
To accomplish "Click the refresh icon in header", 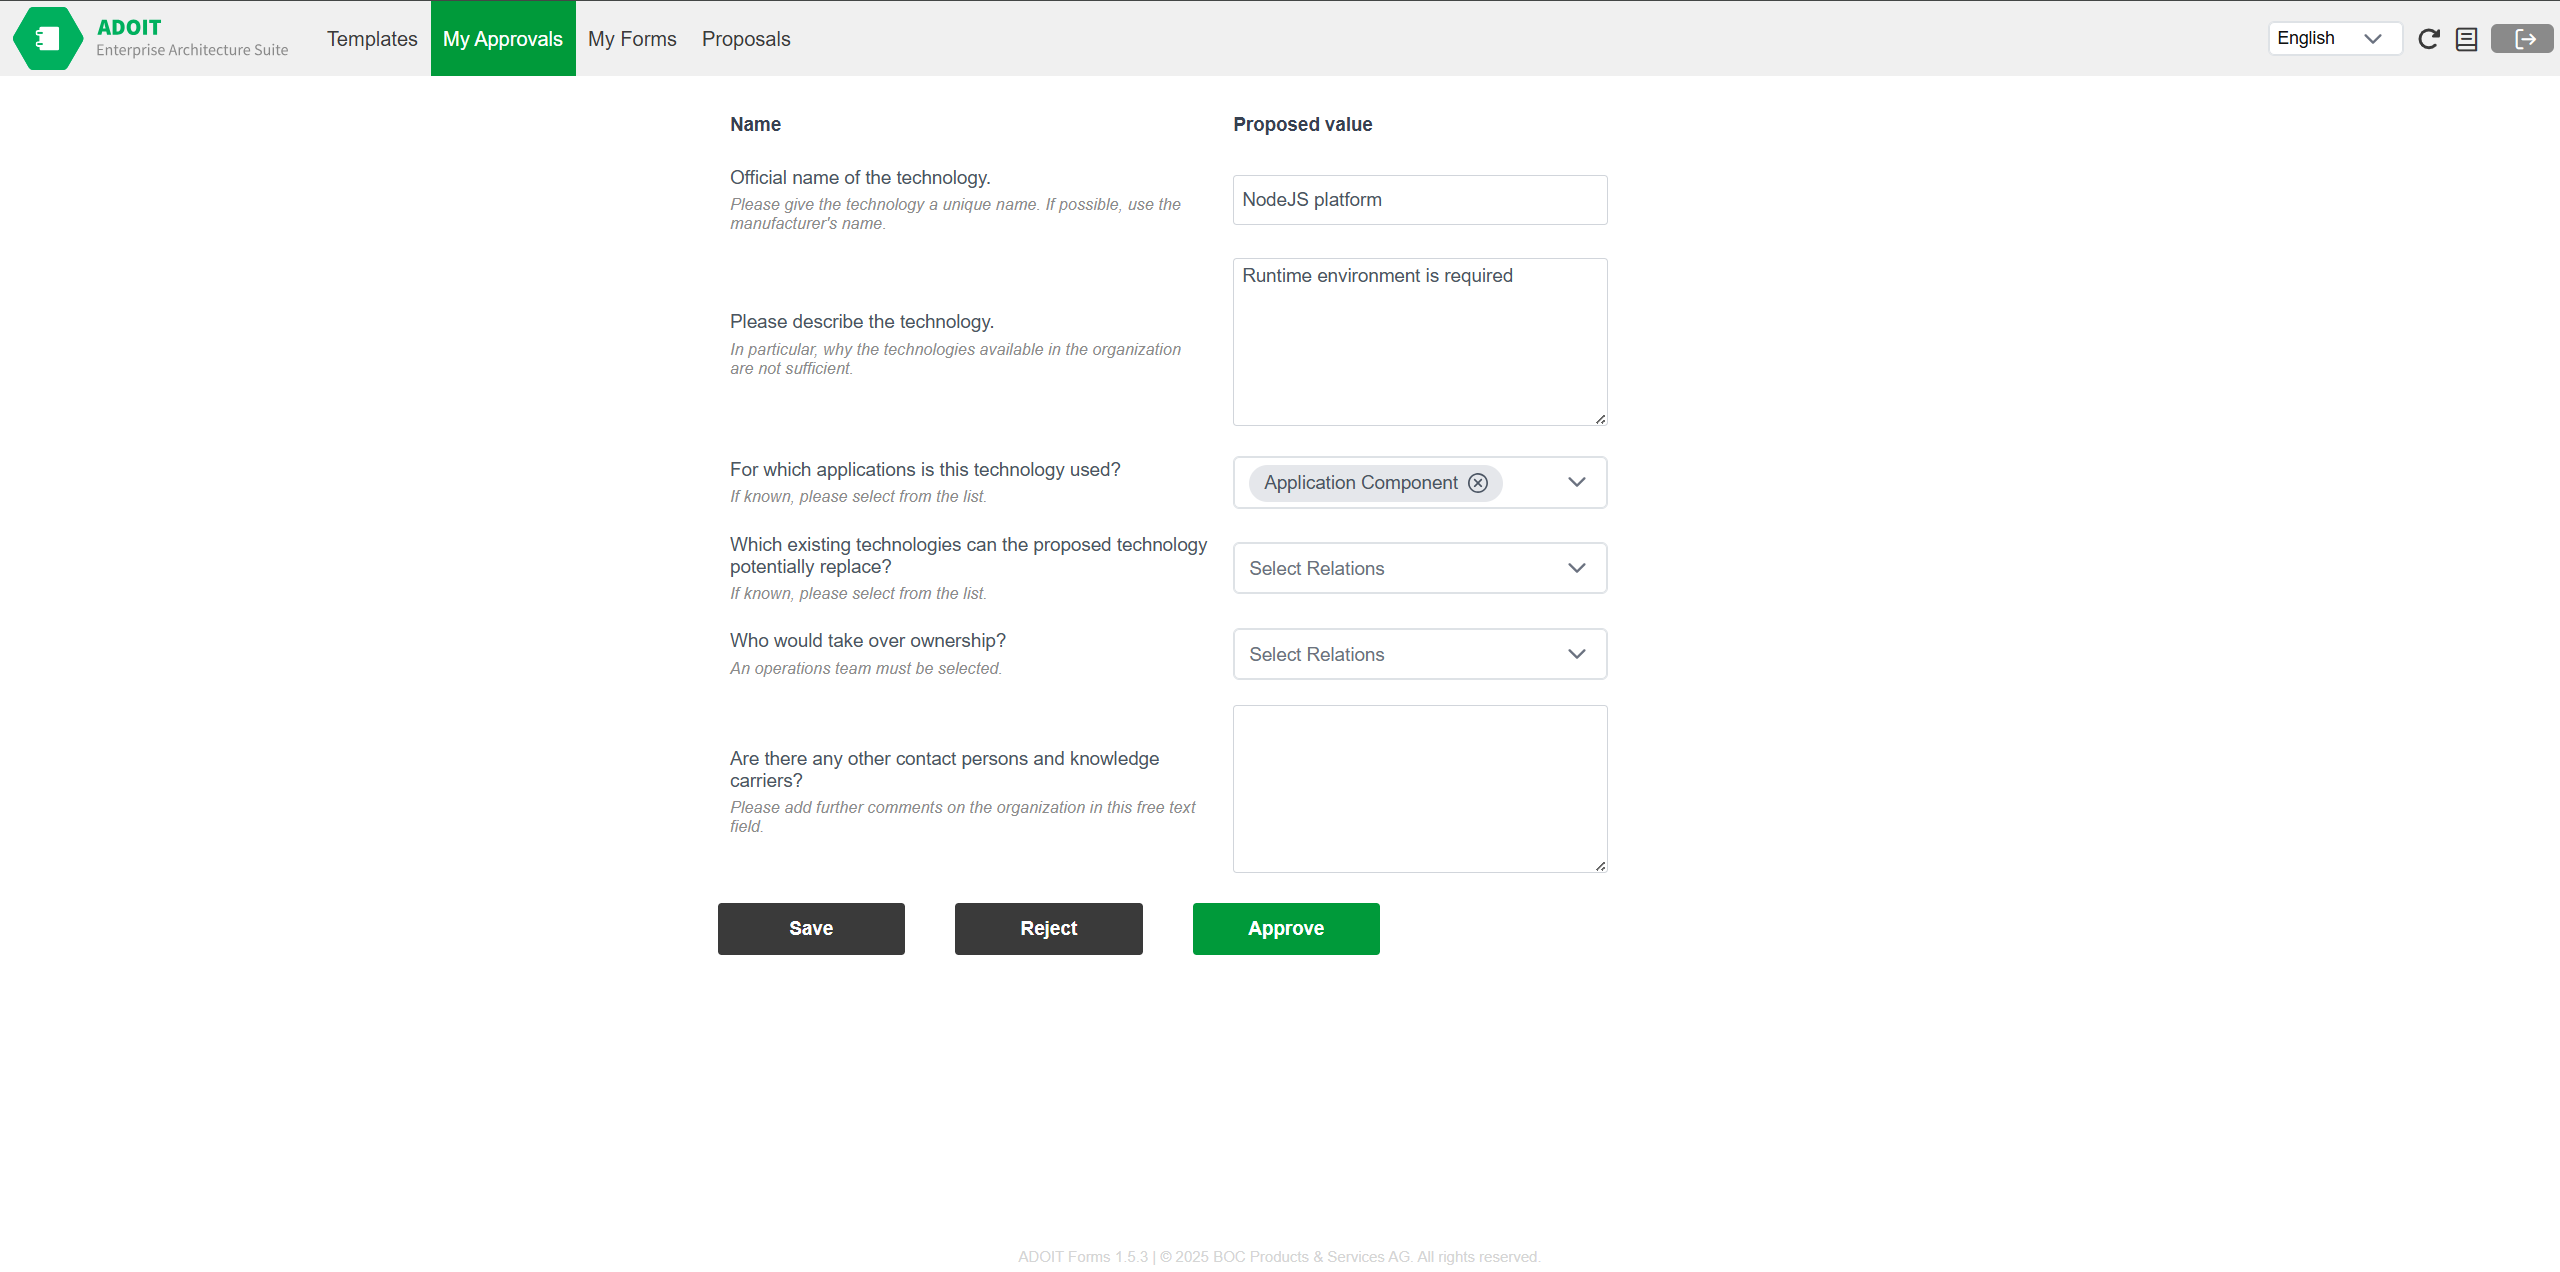I will (2428, 39).
